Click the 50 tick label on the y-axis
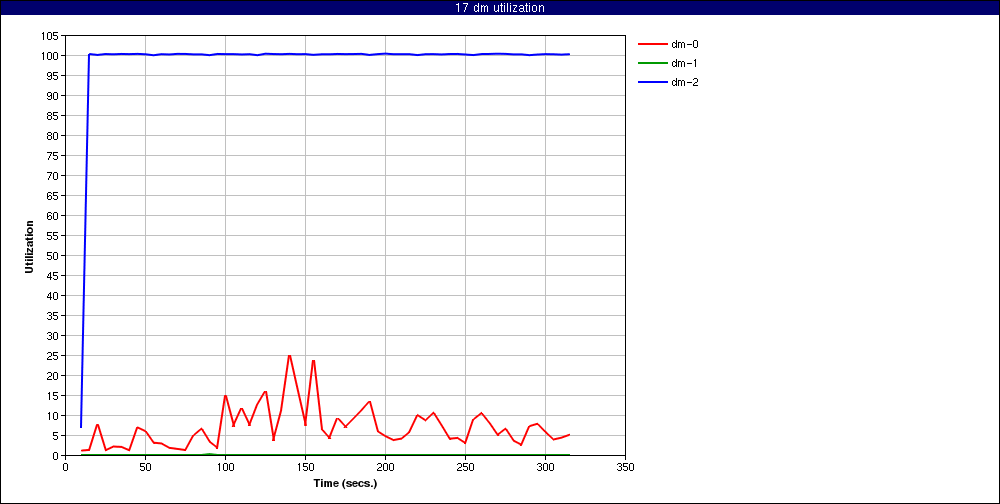The height and width of the screenshot is (504, 1000). coord(54,256)
